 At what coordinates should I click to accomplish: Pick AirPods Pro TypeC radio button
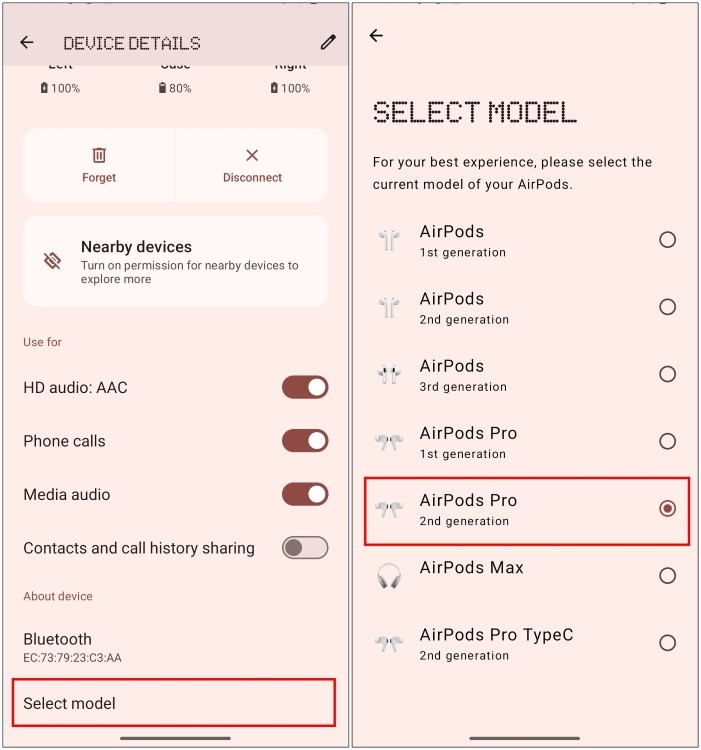click(668, 642)
